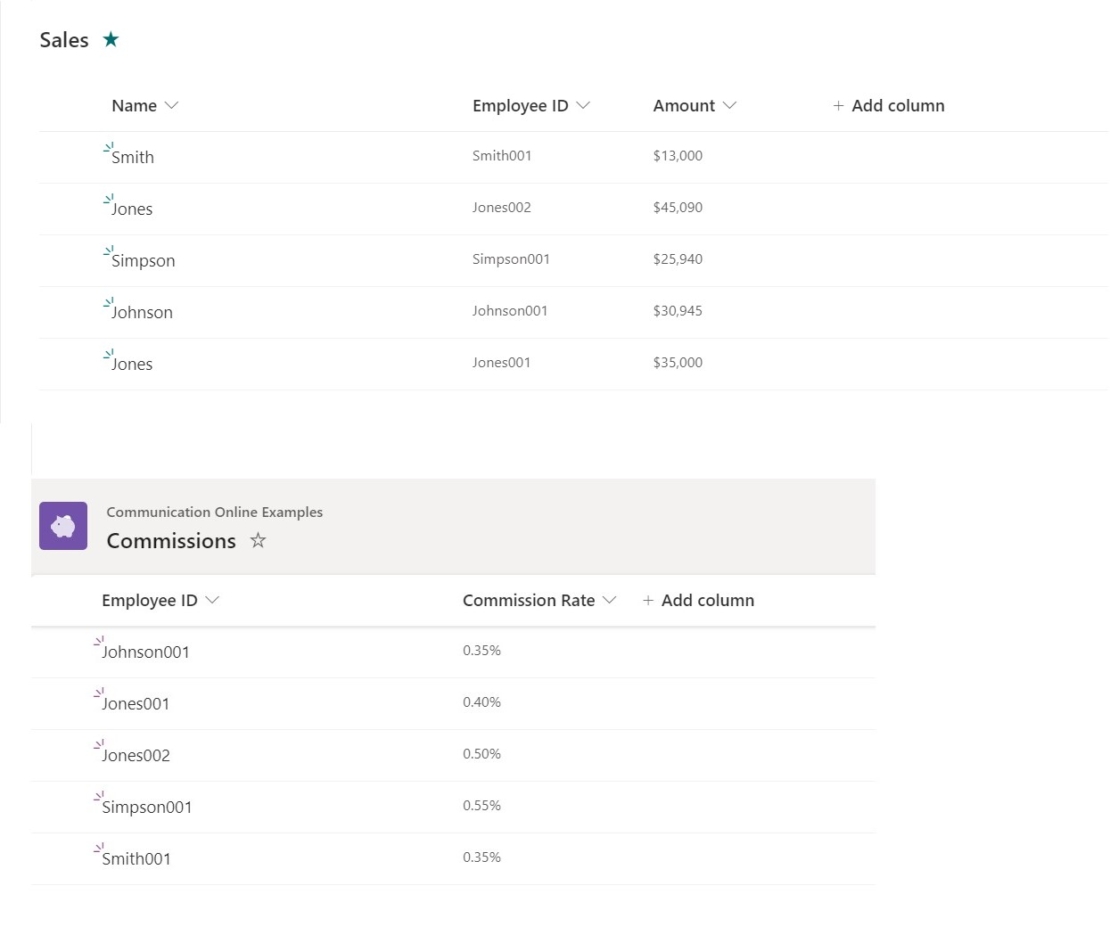1110x935 pixels.
Task: Open the Communication Online Examples site link
Action: click(214, 512)
